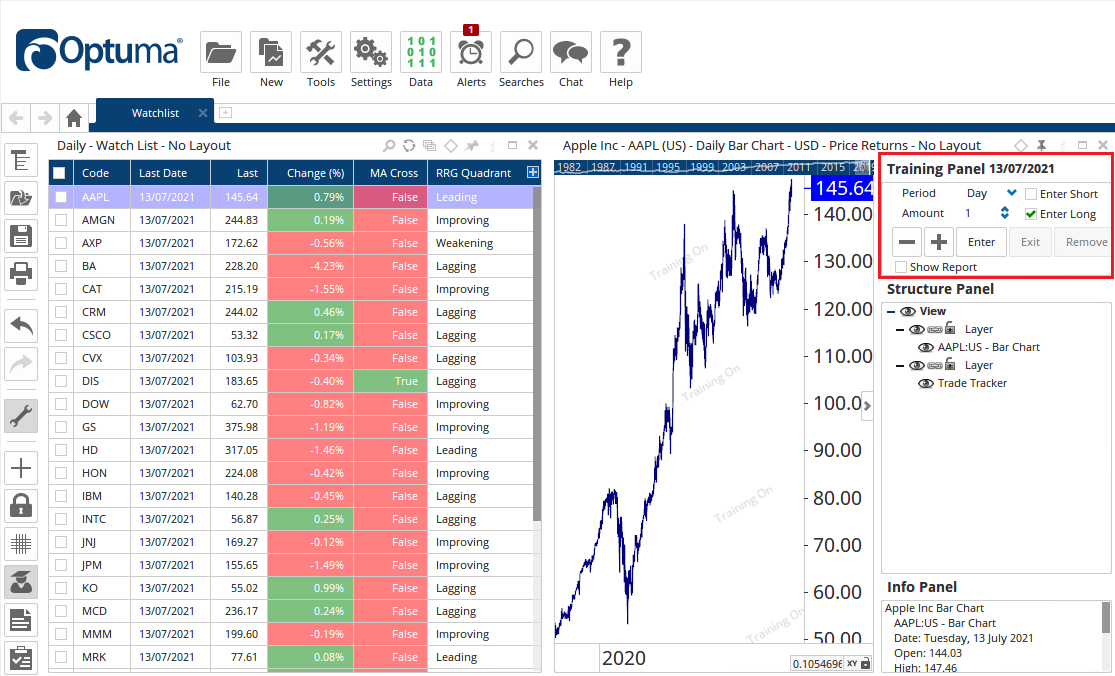Toggle training mode graduate icon

click(x=21, y=582)
